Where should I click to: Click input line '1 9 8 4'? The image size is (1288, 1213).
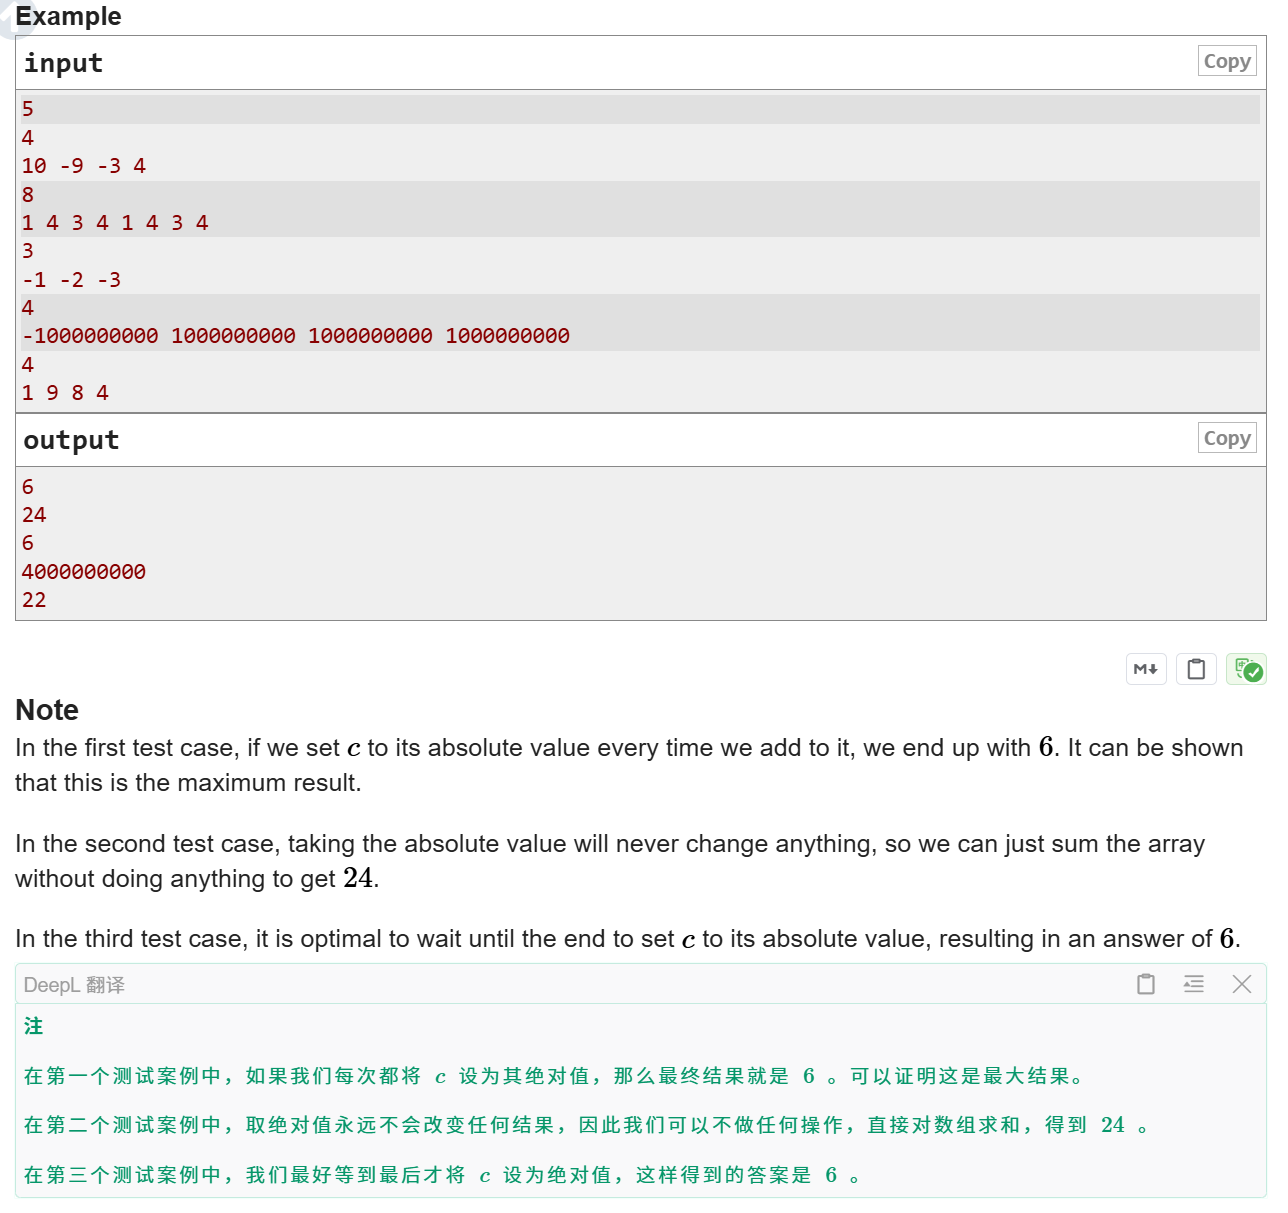point(65,393)
